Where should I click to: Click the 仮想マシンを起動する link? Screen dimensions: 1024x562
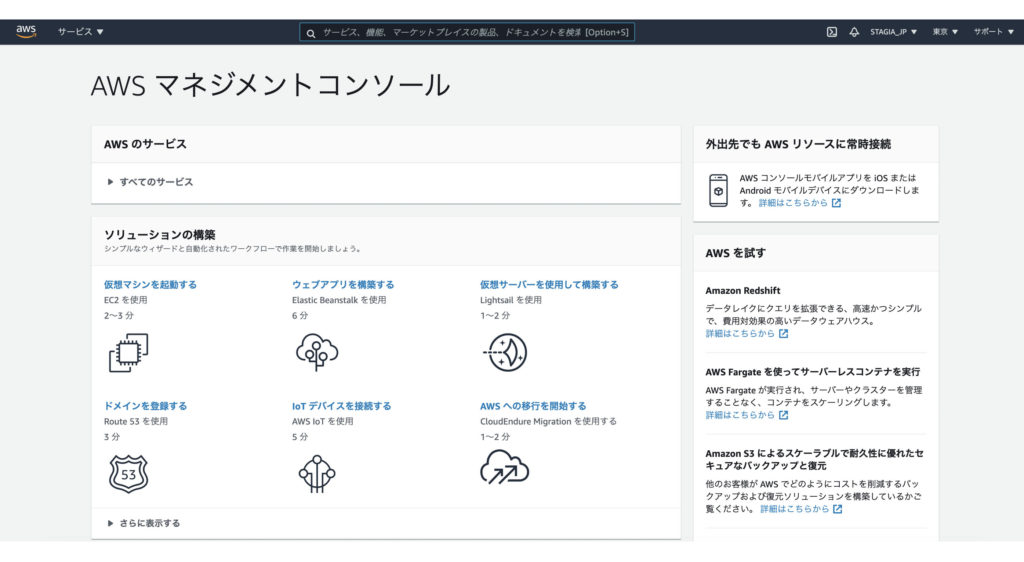click(150, 284)
